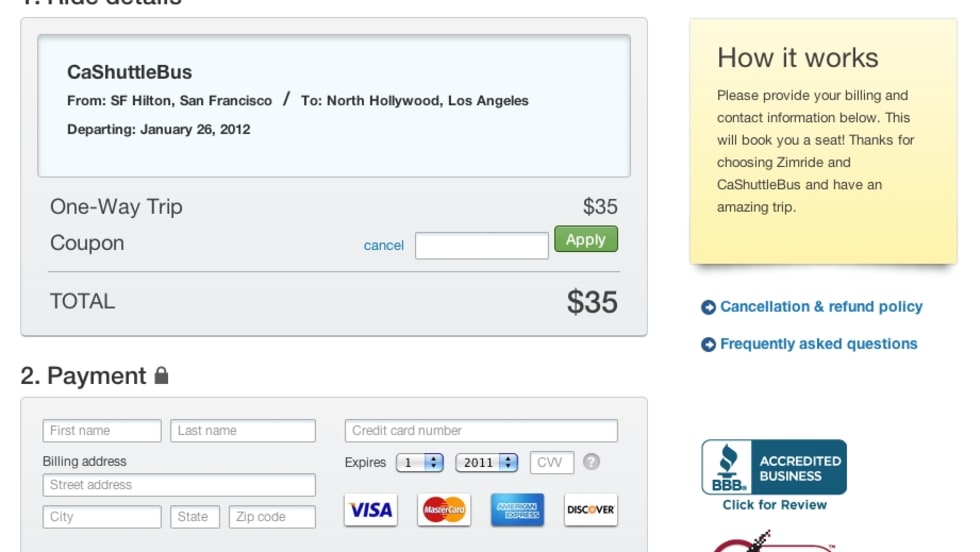Select the Street address field
Screen dimensions: 980x552
point(179,485)
